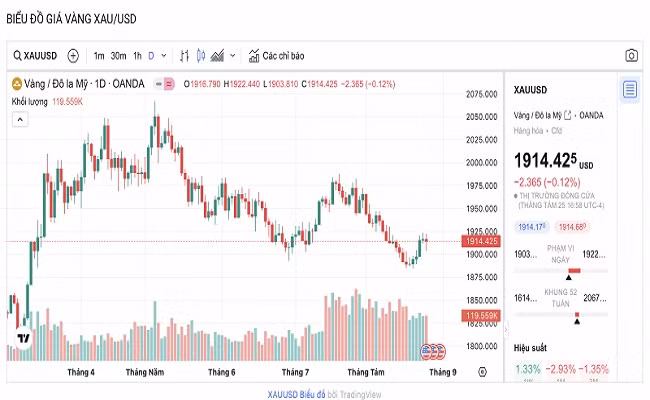Click the TradingView logo on chart
650x400 pixels.
coord(25,339)
